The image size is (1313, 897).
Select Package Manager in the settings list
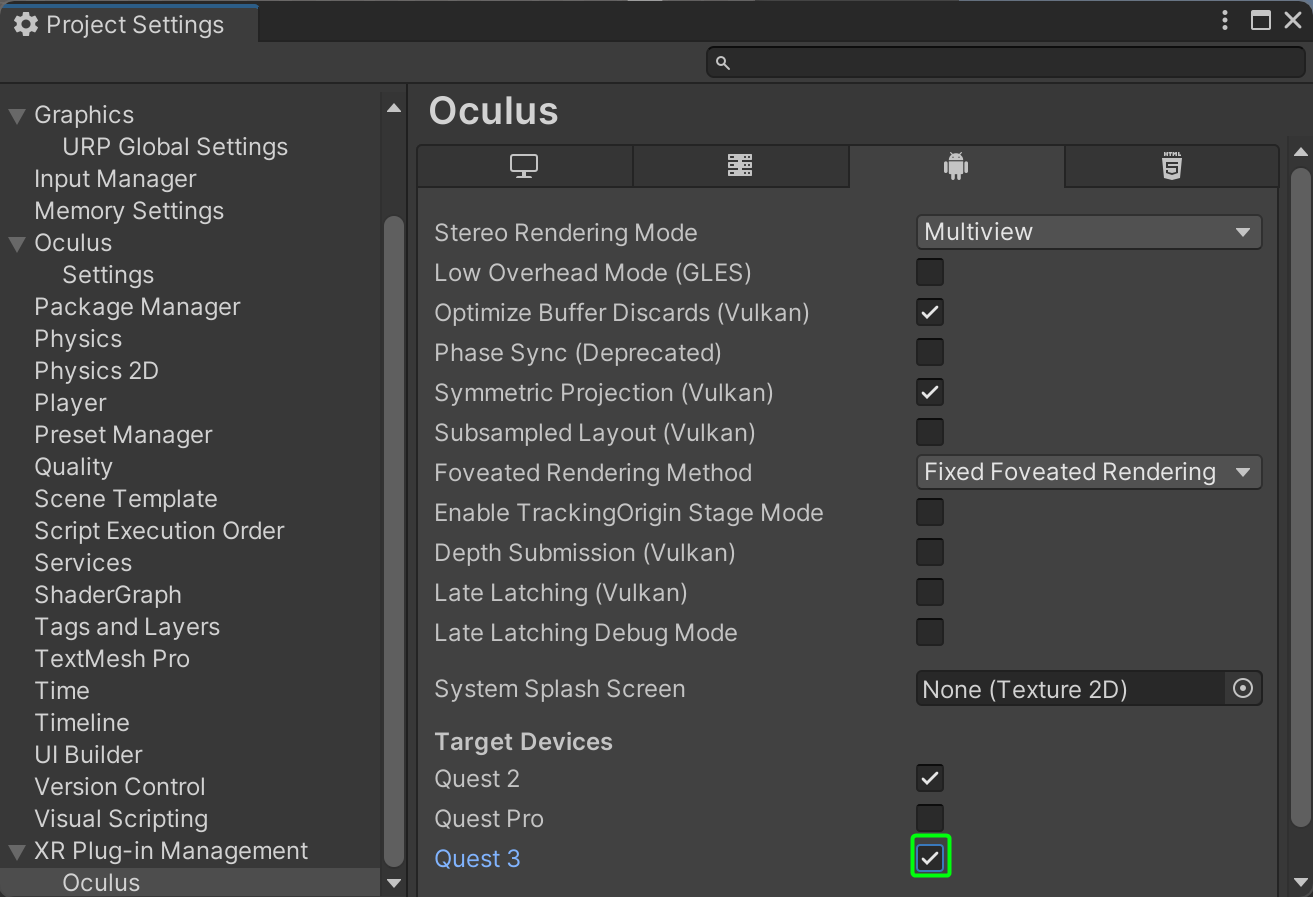137,307
